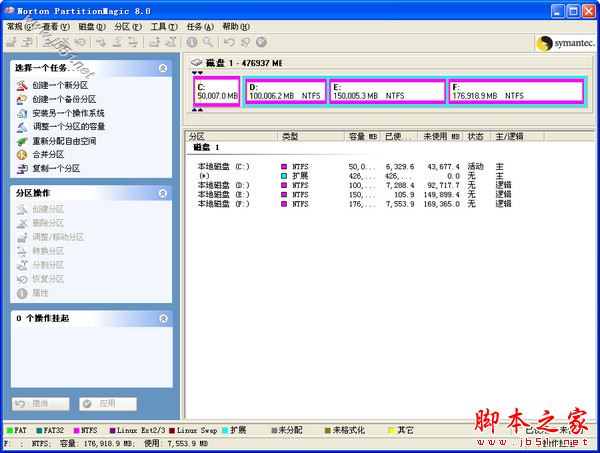The width and height of the screenshot is (600, 453).
Task: Open the 帮助 menu
Action: [x=236, y=27]
